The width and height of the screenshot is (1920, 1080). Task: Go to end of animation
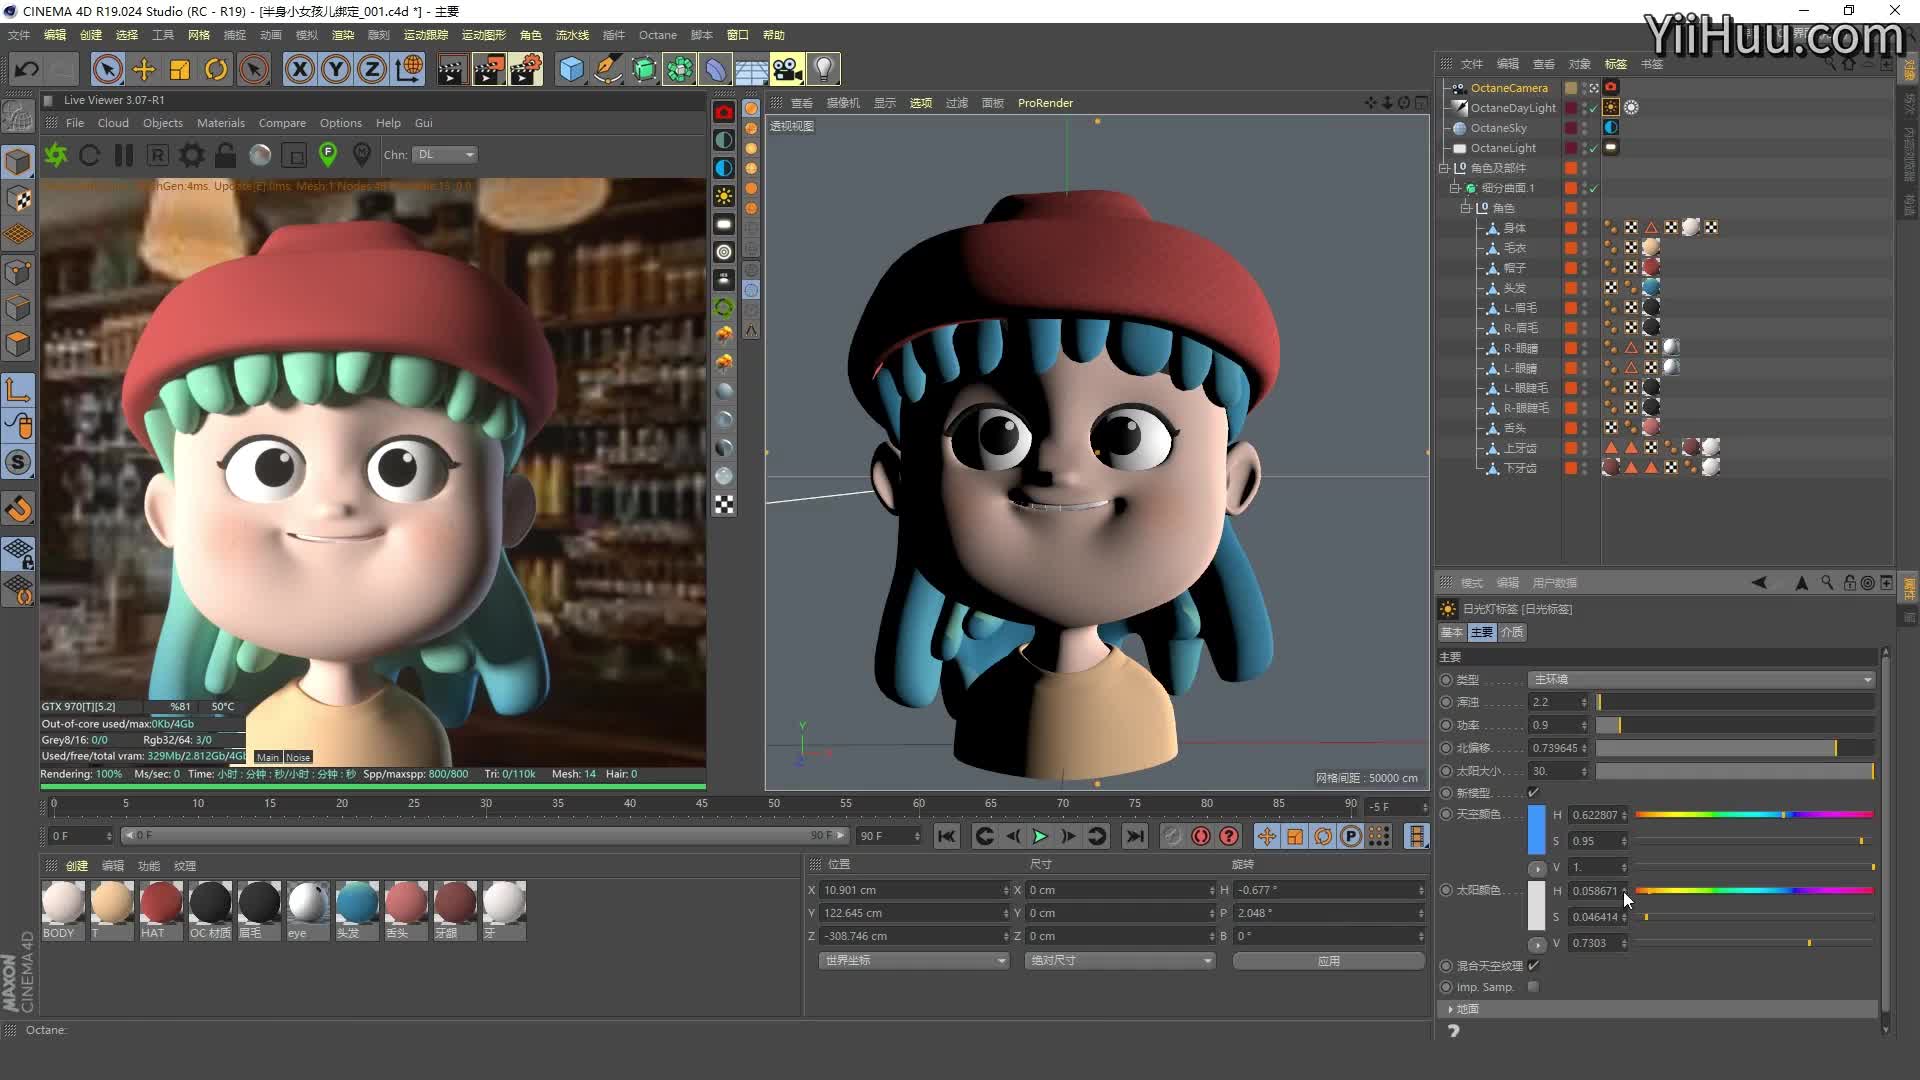(1135, 837)
